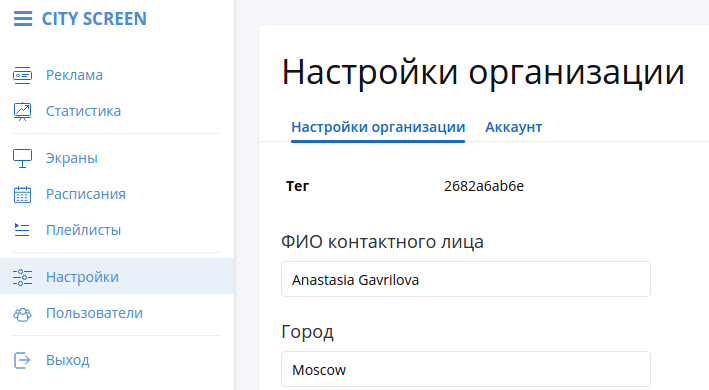Open the Пользователи users page
This screenshot has width=709, height=390.
[94, 313]
